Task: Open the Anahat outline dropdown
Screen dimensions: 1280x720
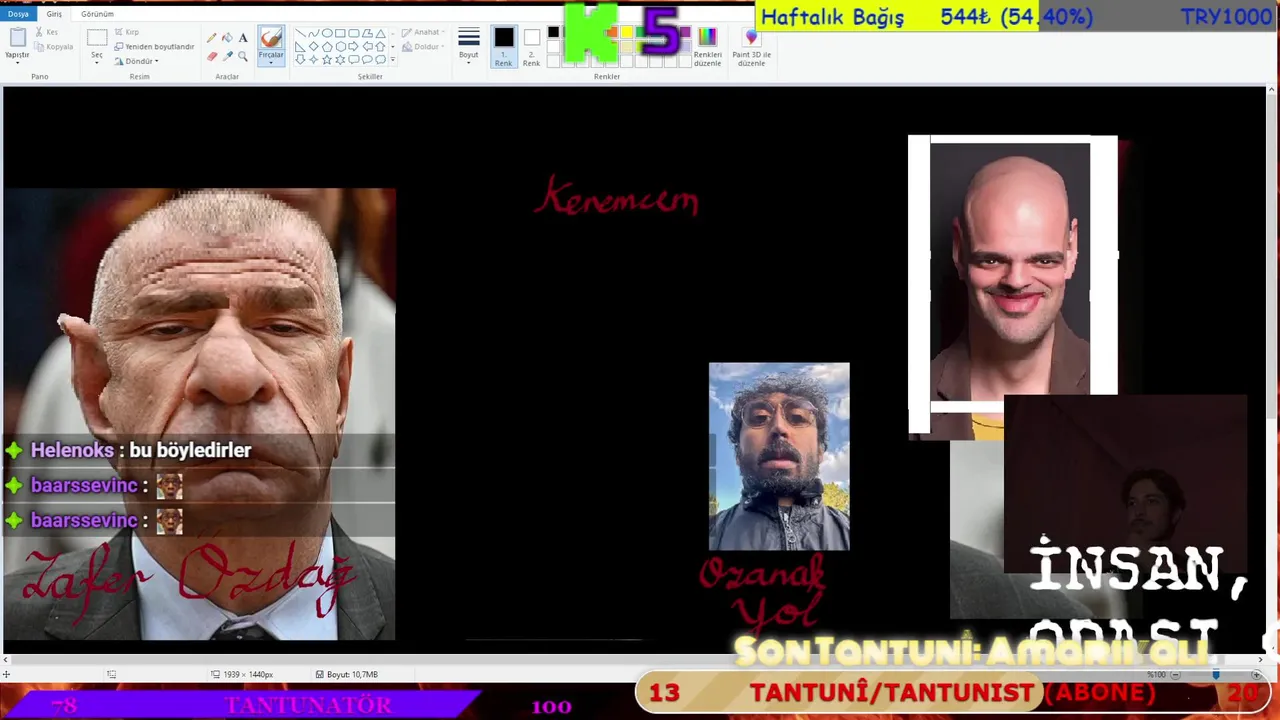Action: pos(425,32)
